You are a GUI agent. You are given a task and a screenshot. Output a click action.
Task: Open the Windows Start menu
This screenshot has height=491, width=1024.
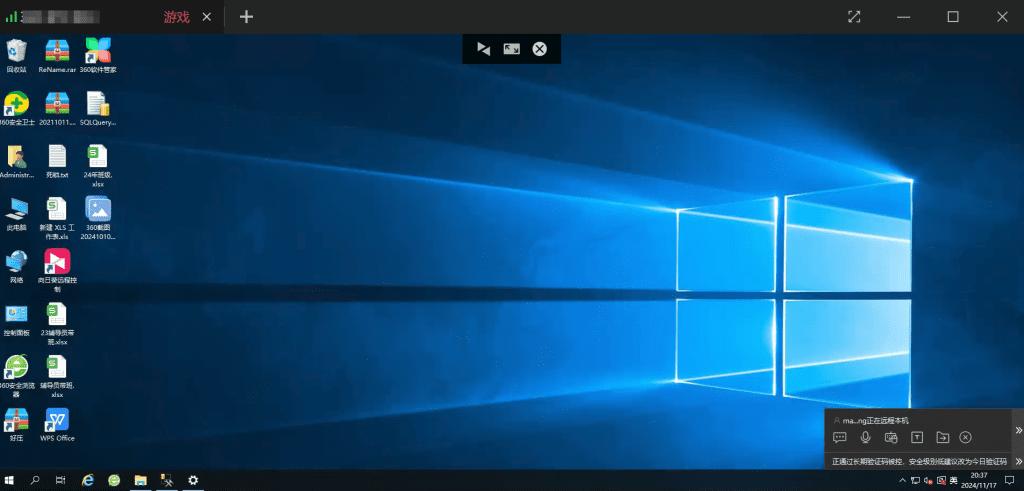[10, 481]
